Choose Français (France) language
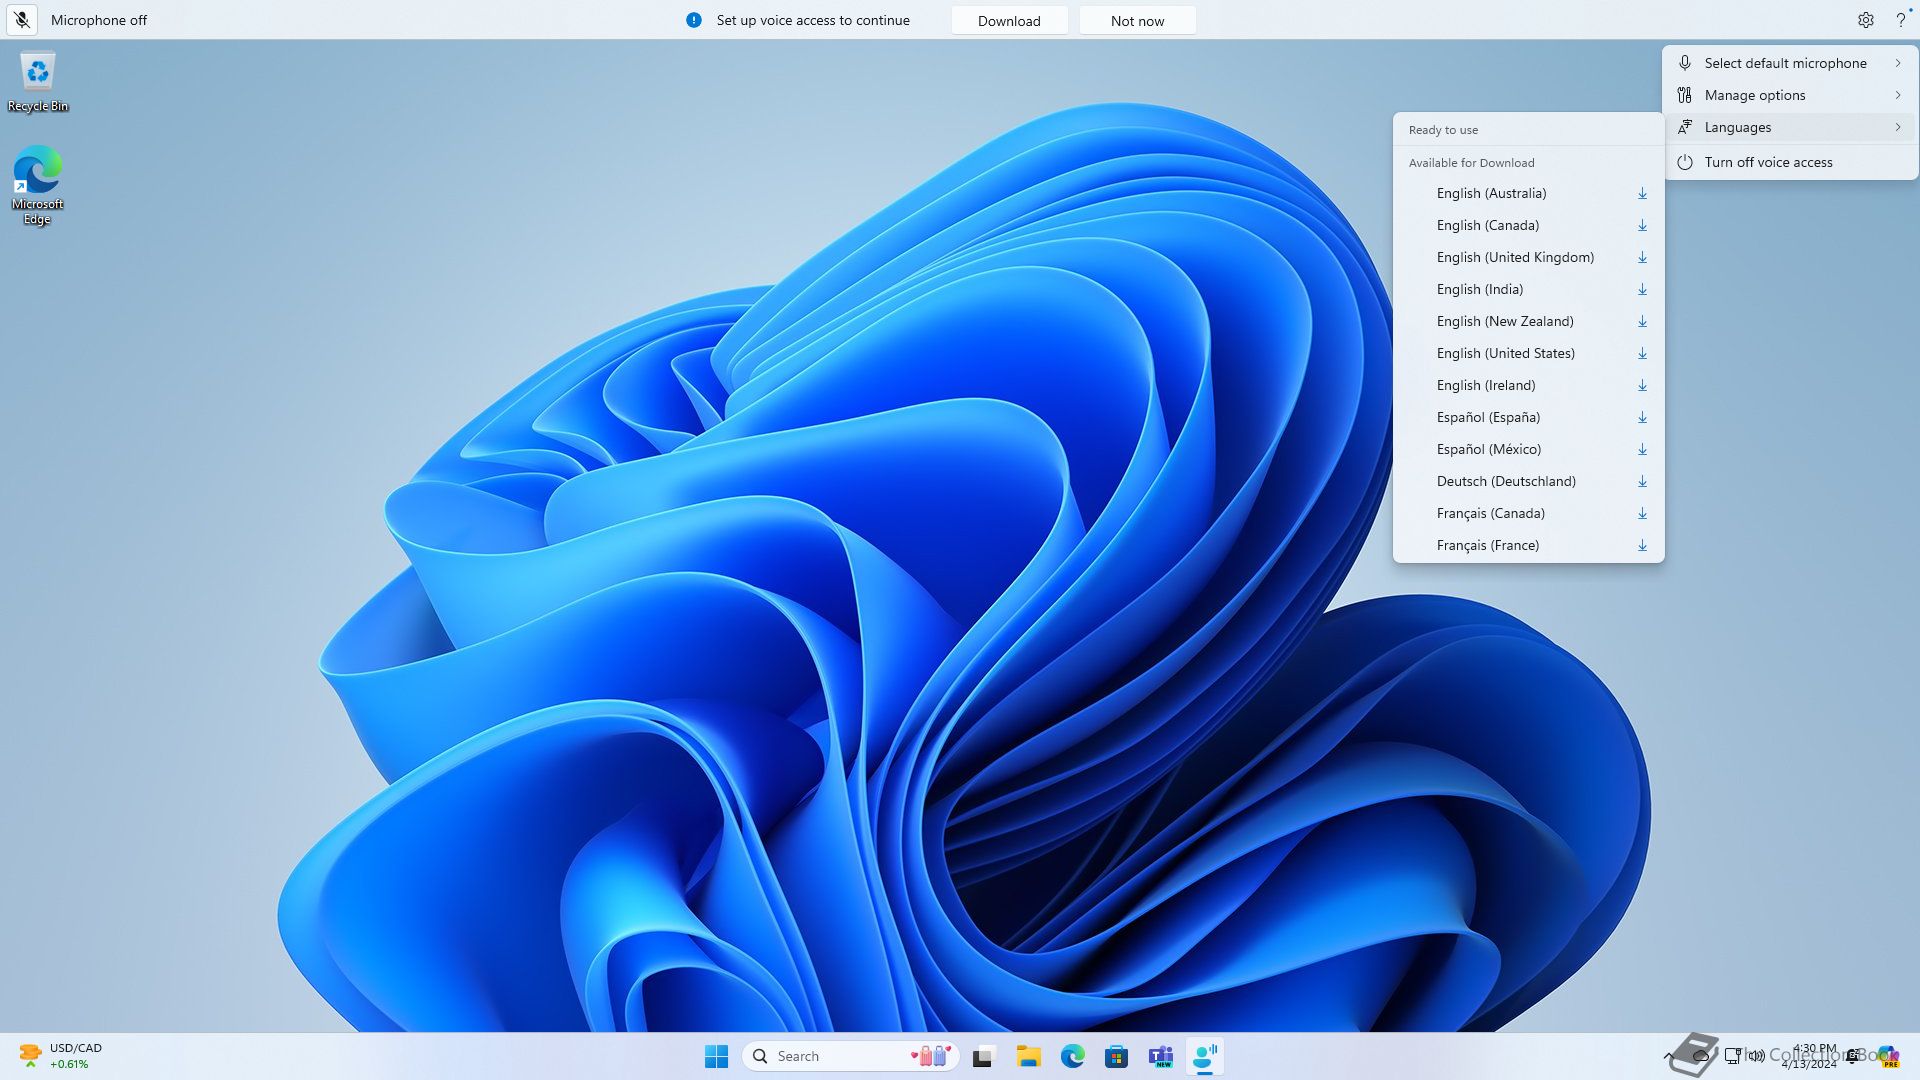 click(x=1528, y=545)
